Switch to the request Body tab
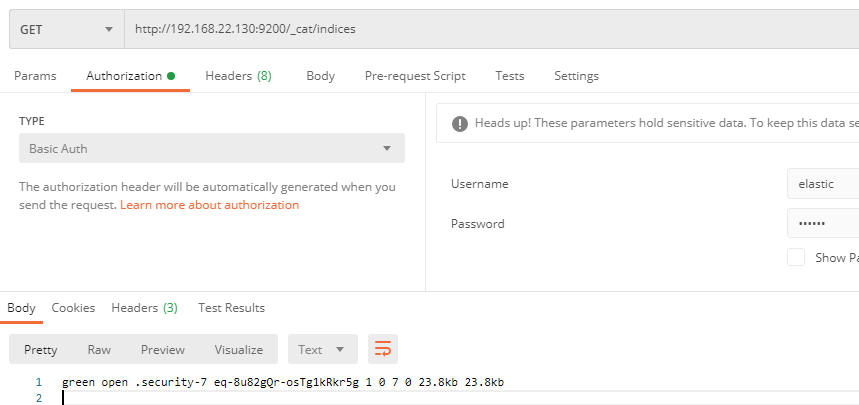The height and width of the screenshot is (405, 859). pyautogui.click(x=320, y=76)
